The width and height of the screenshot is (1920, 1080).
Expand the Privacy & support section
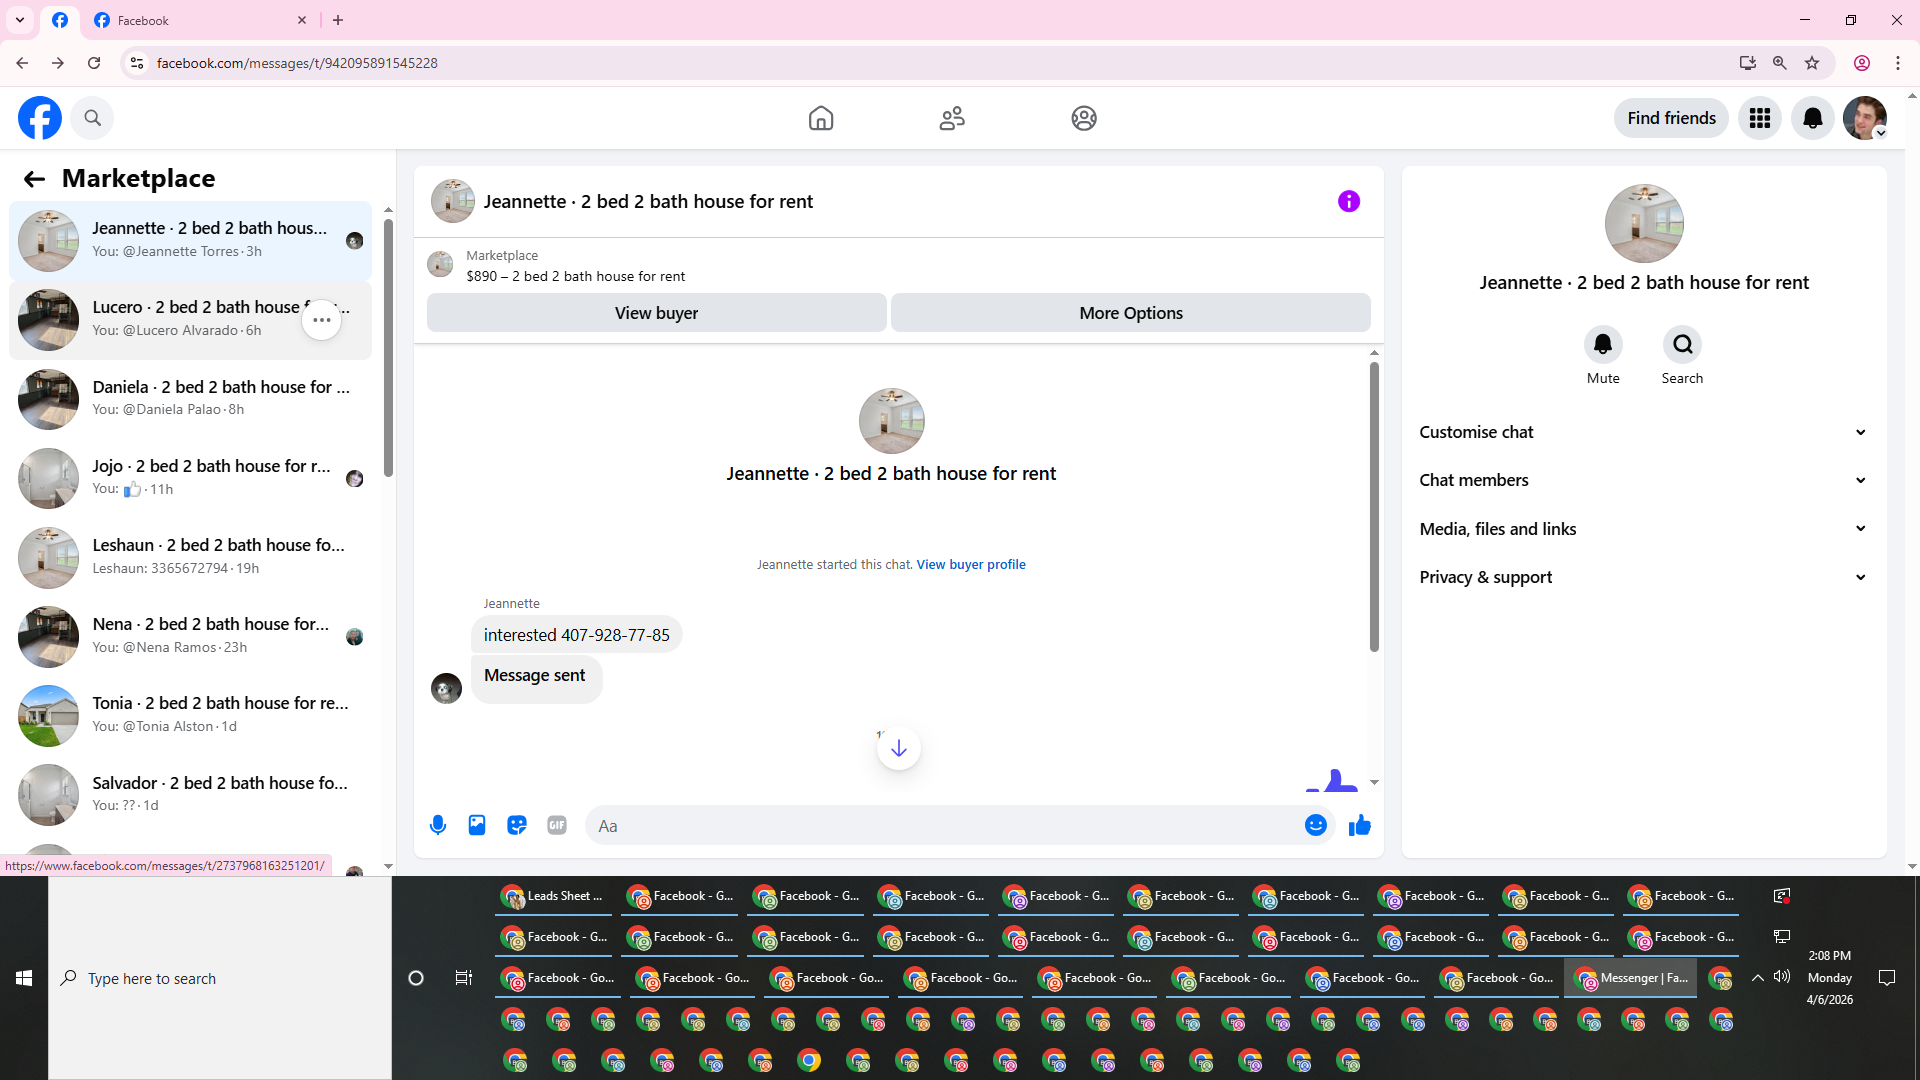(1644, 577)
